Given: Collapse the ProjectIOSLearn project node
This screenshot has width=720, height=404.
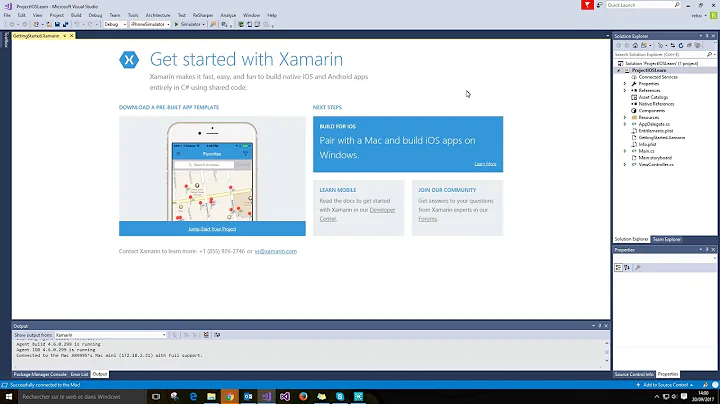Looking at the screenshot, I should (619, 70).
